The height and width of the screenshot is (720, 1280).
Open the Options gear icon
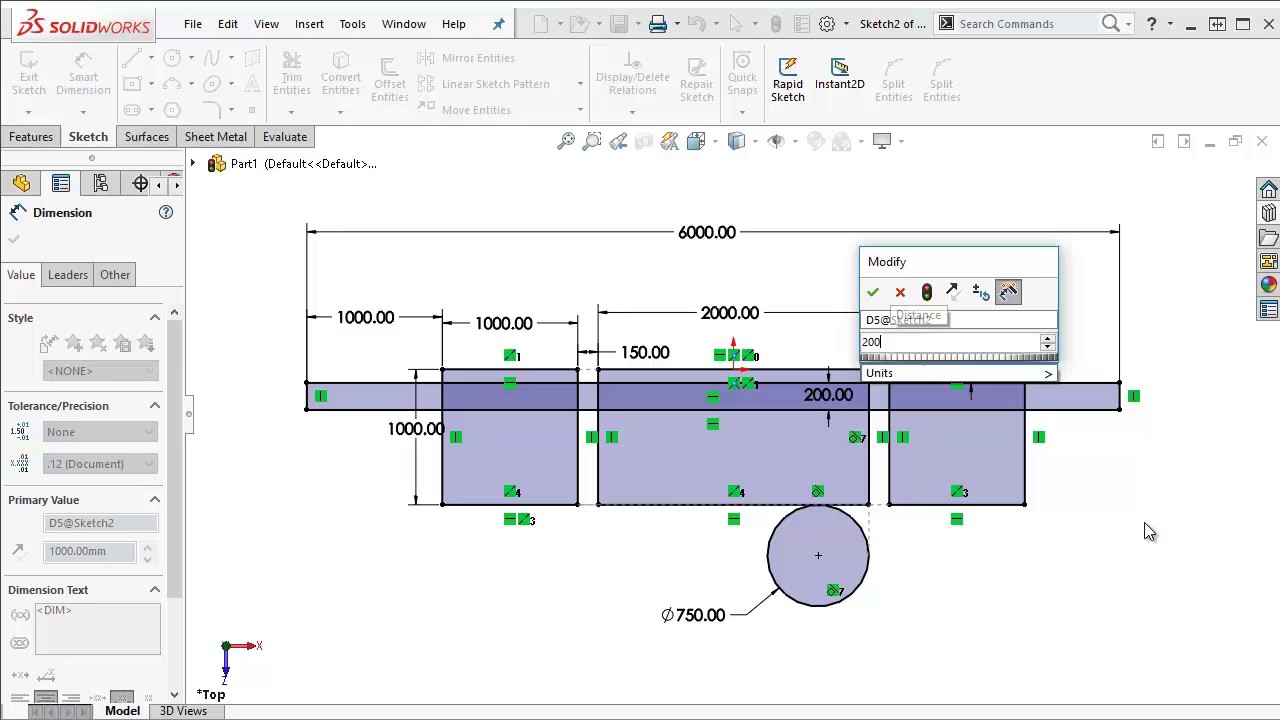[x=827, y=23]
